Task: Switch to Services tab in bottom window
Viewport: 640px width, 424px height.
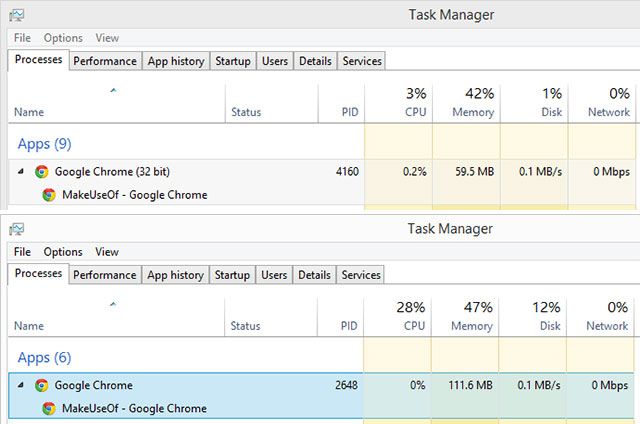Action: click(x=361, y=275)
